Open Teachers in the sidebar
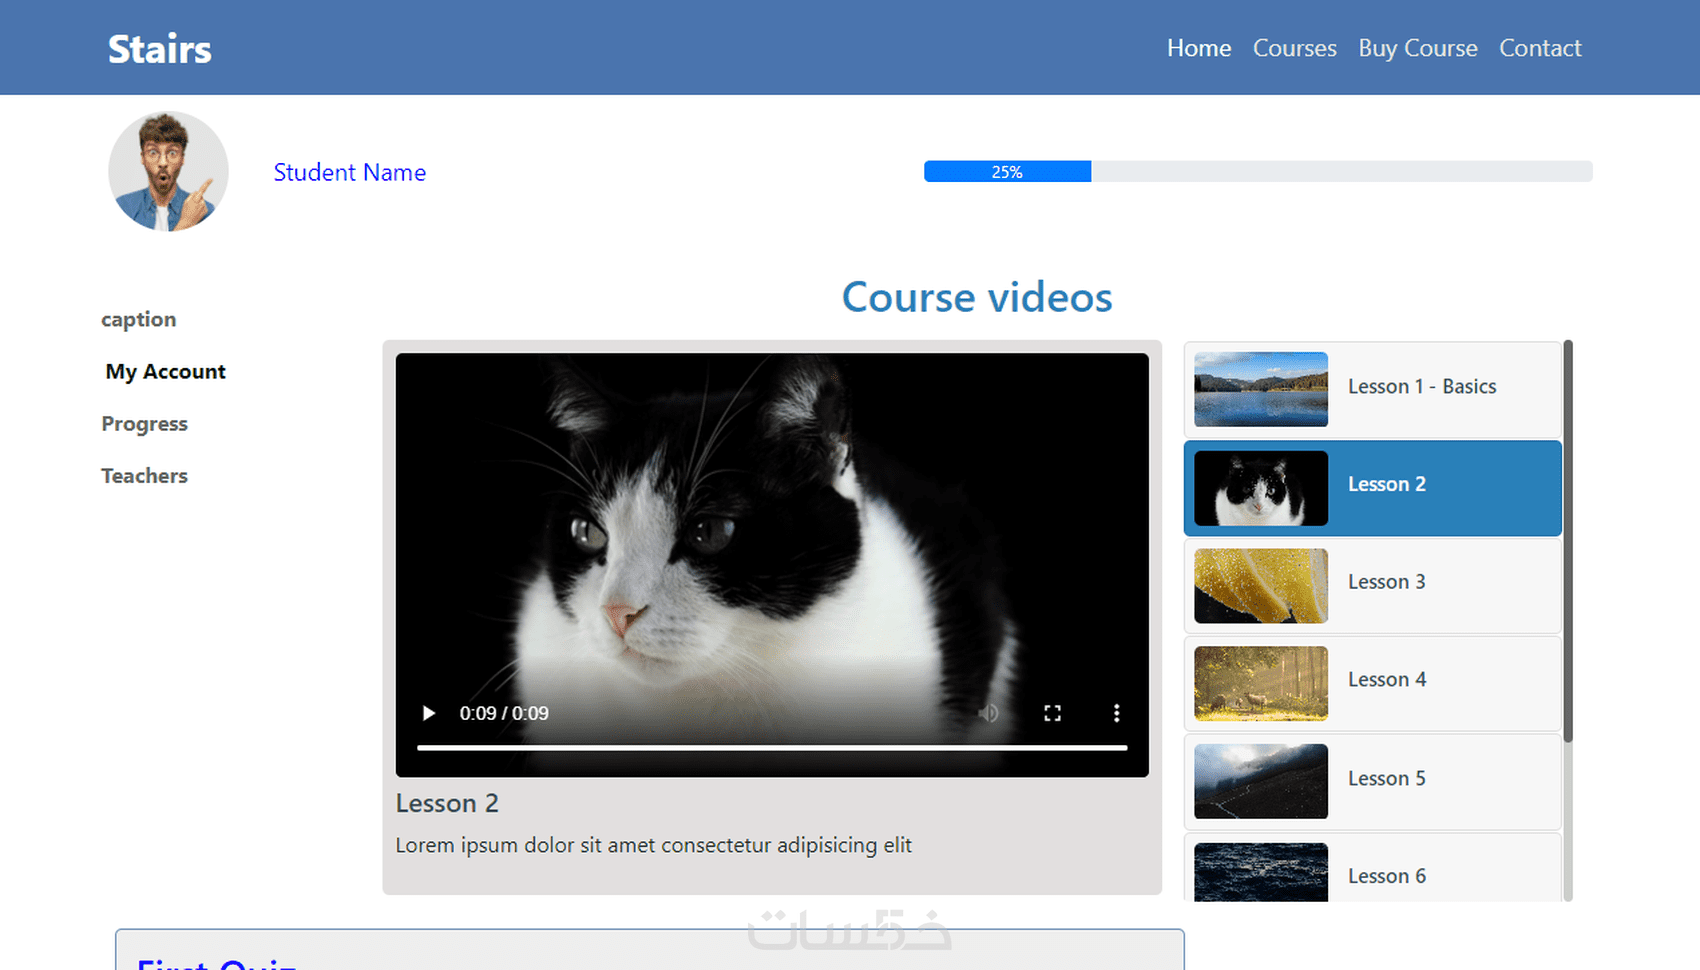Screen dimensions: 1700x970 [144, 476]
